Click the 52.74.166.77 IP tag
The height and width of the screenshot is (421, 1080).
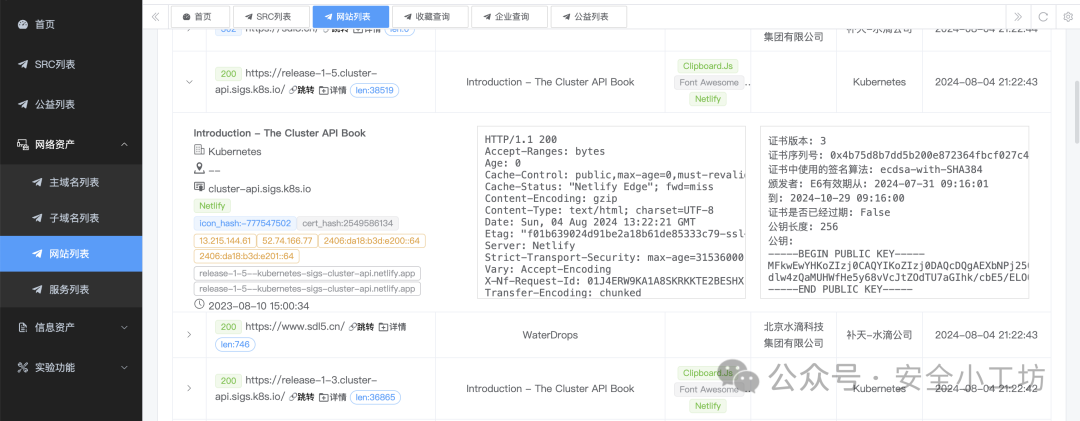pos(289,240)
